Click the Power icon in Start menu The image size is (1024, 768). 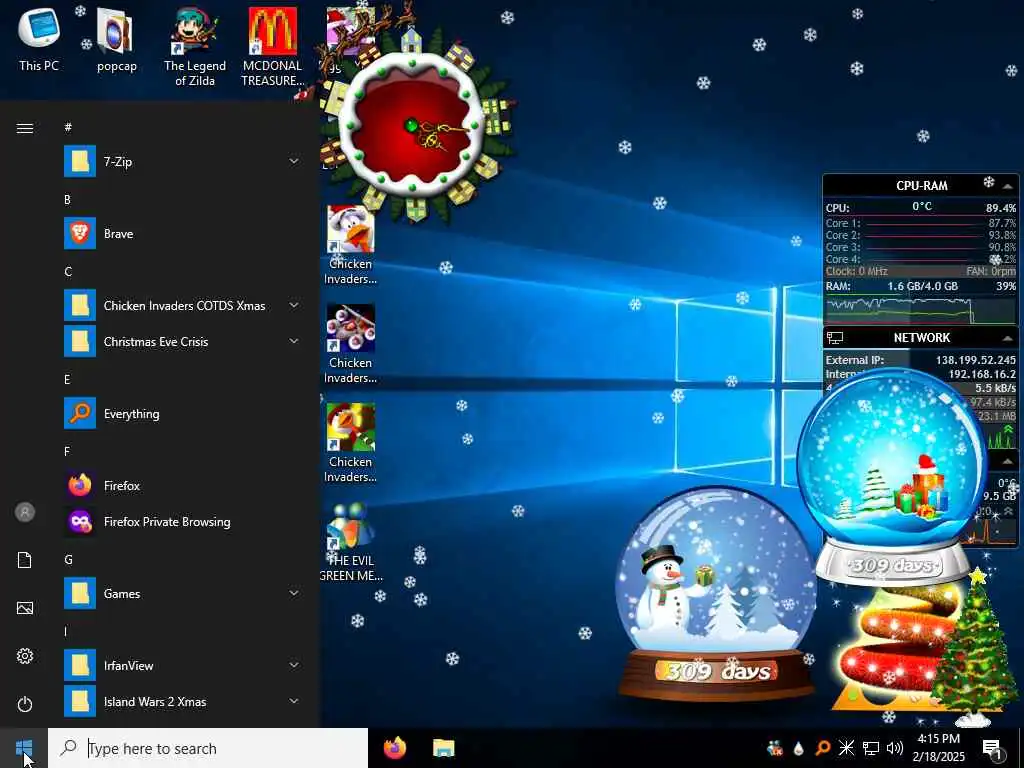tap(25, 704)
